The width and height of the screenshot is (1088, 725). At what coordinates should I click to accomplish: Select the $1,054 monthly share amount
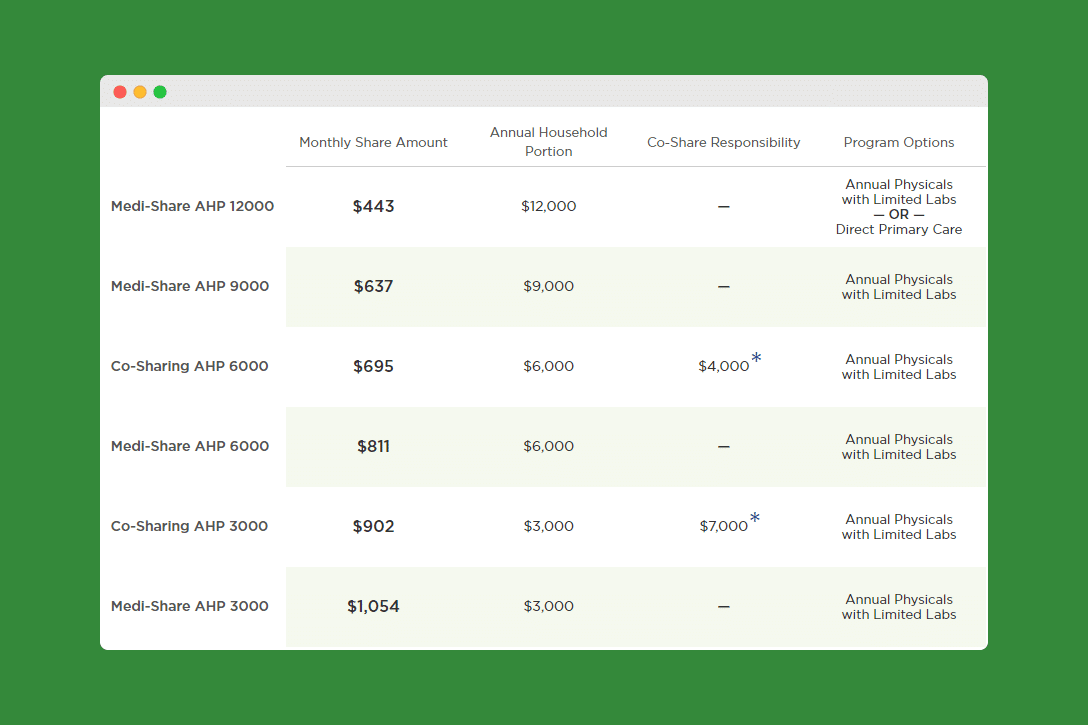pos(373,606)
